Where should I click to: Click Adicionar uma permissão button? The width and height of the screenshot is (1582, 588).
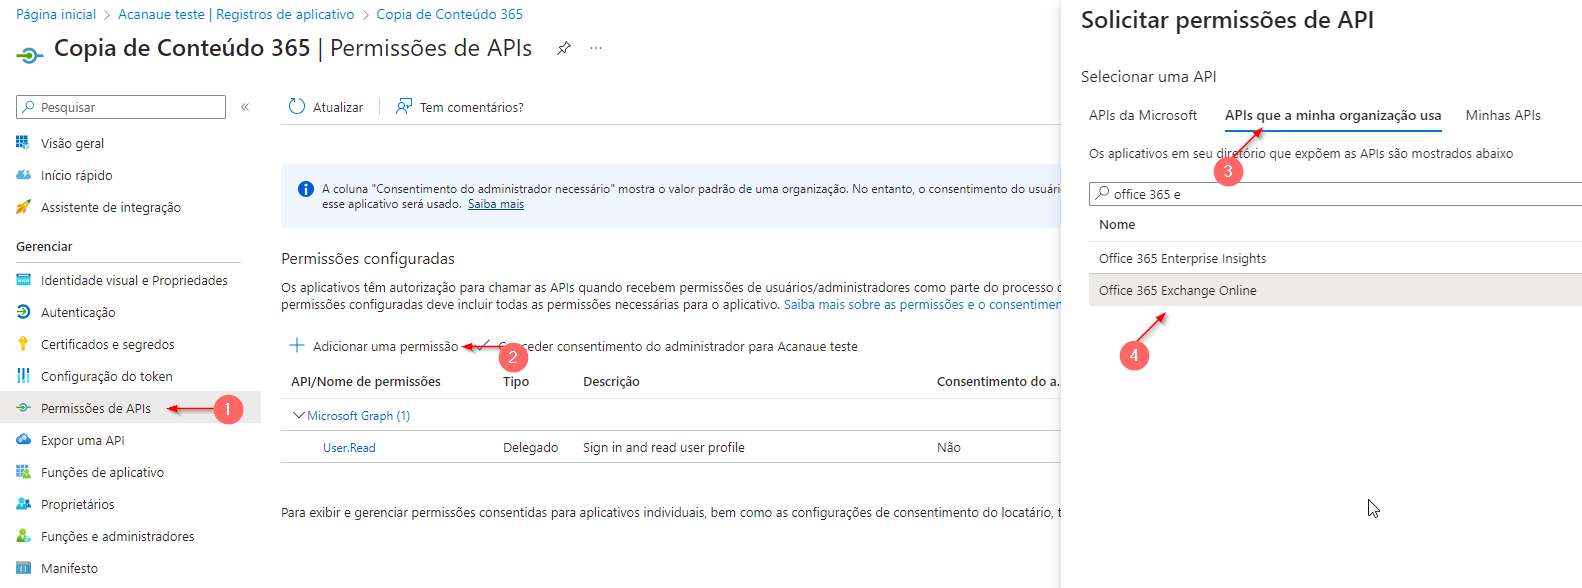point(374,346)
